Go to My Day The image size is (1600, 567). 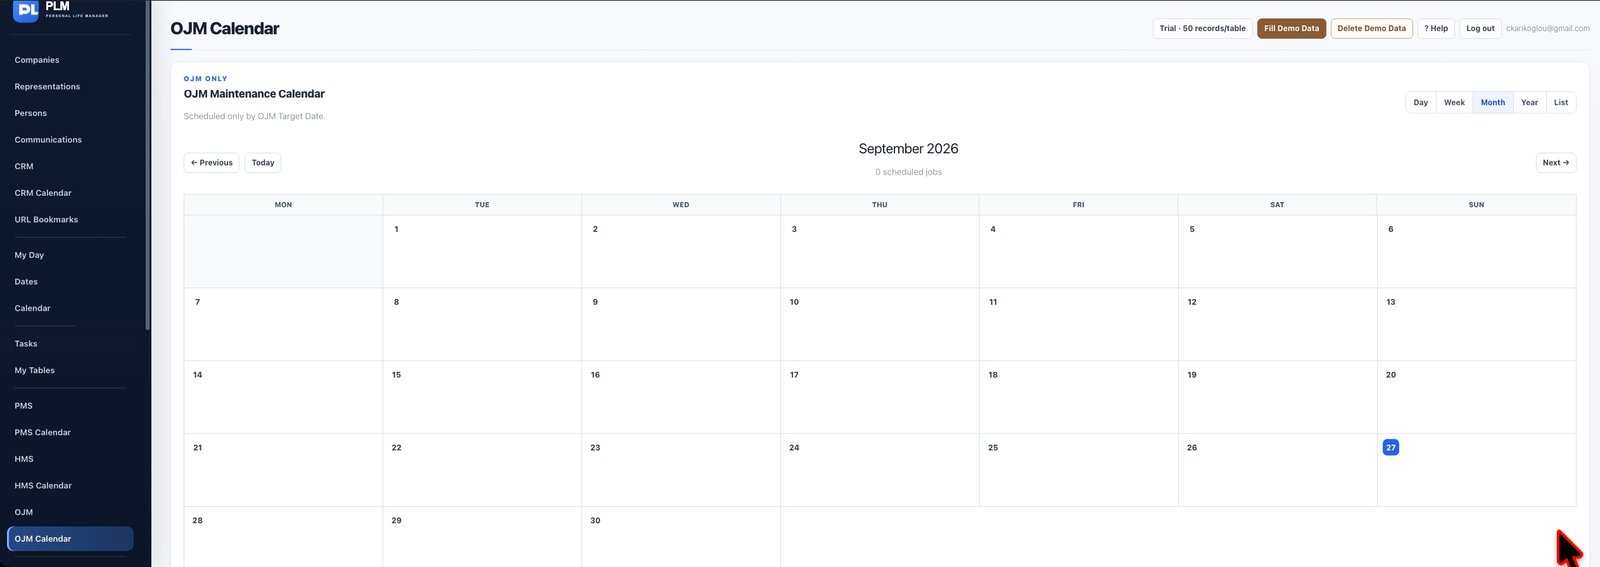tap(29, 255)
